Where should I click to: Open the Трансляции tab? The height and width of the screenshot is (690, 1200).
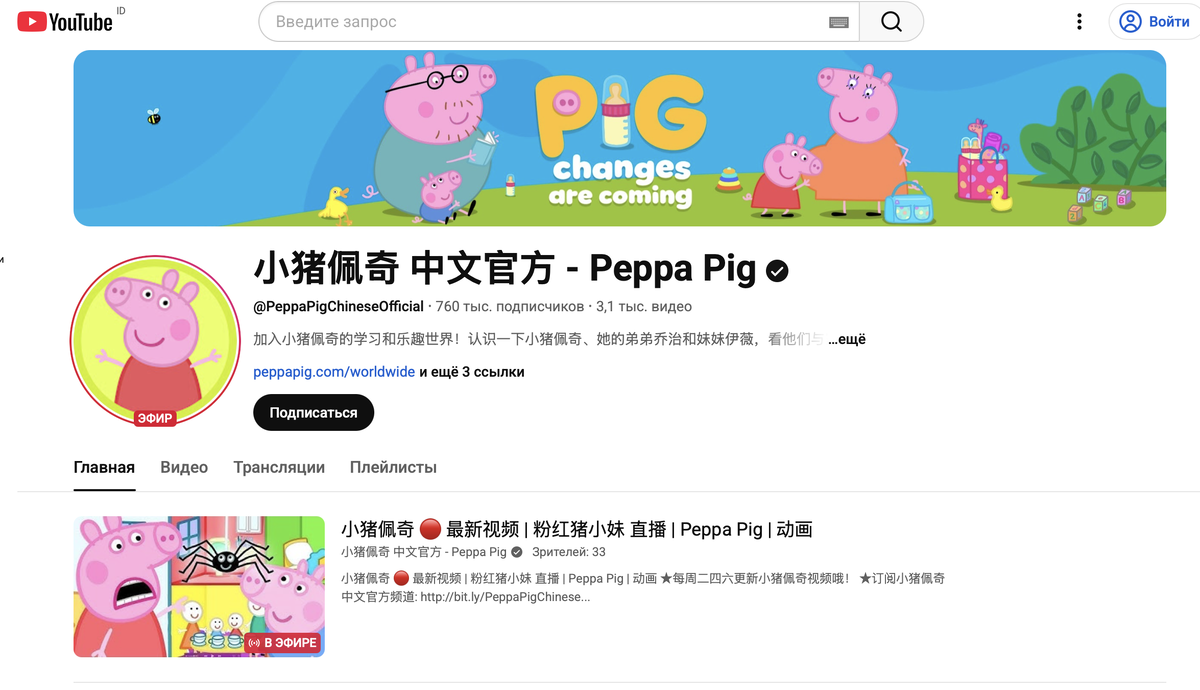tap(279, 467)
